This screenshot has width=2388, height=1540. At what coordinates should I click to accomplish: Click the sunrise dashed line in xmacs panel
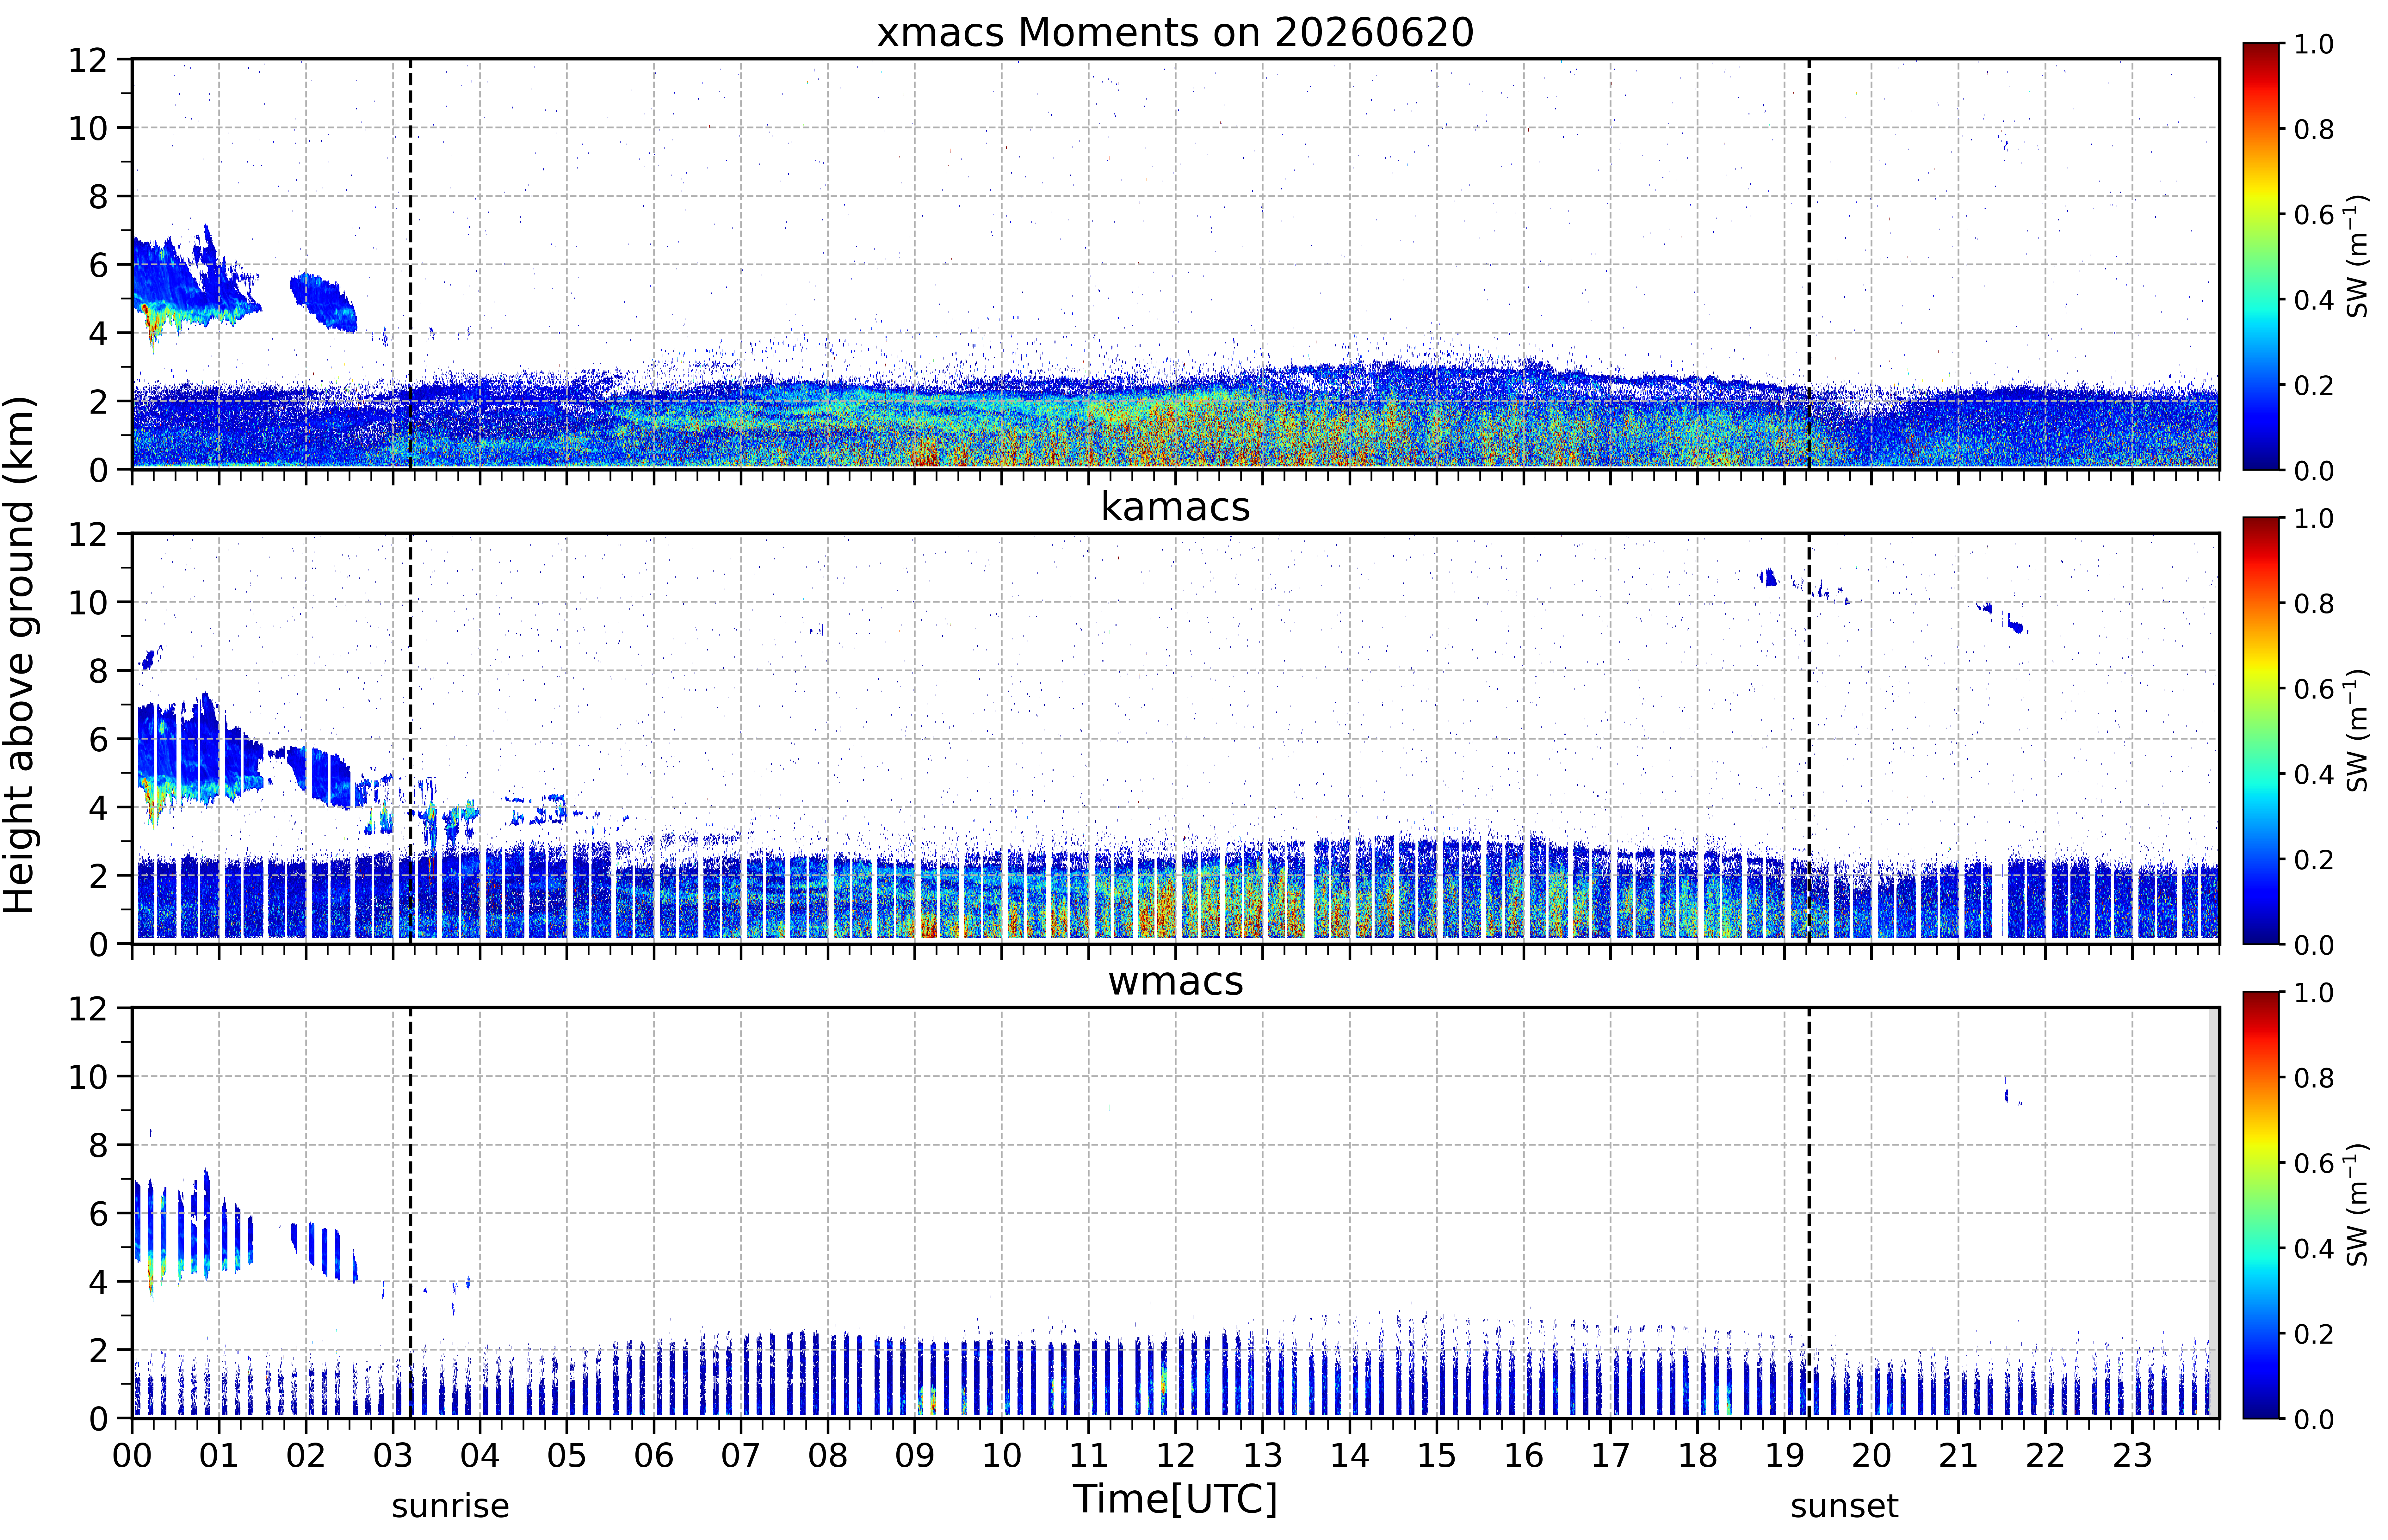(410, 264)
